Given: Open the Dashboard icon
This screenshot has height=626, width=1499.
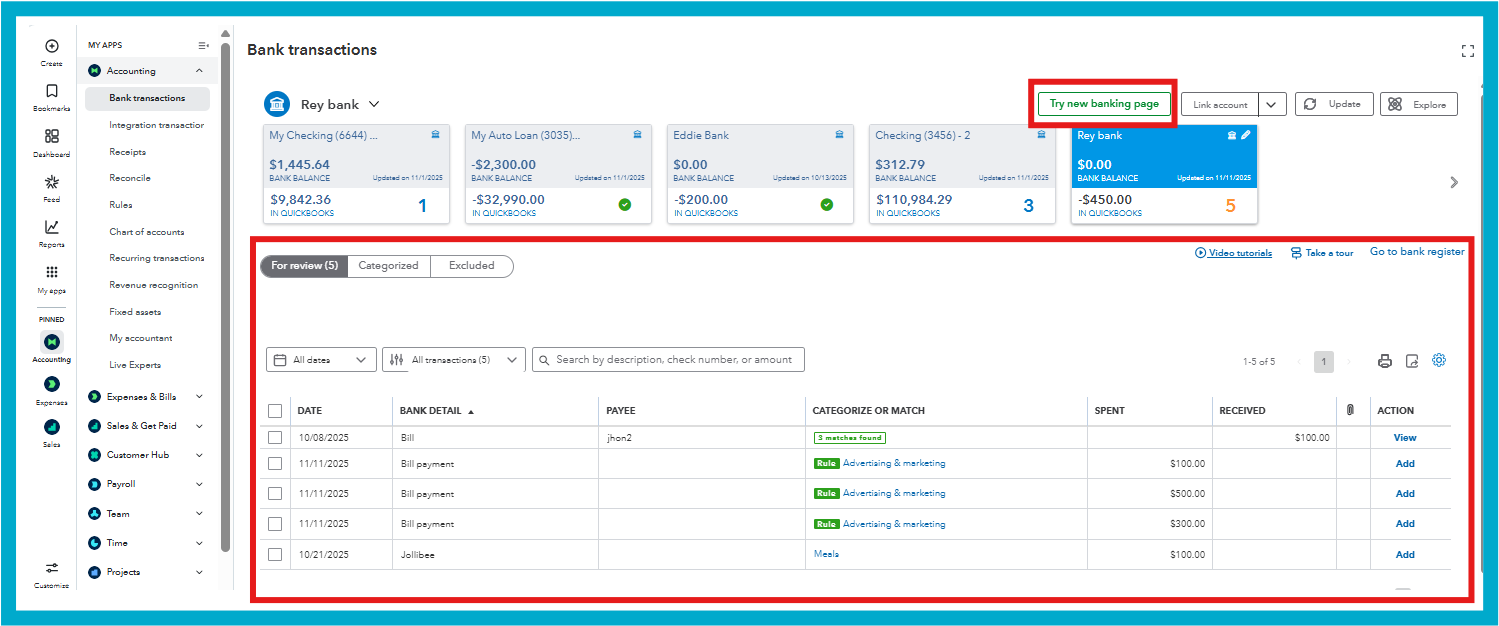Looking at the screenshot, I should tap(52, 137).
